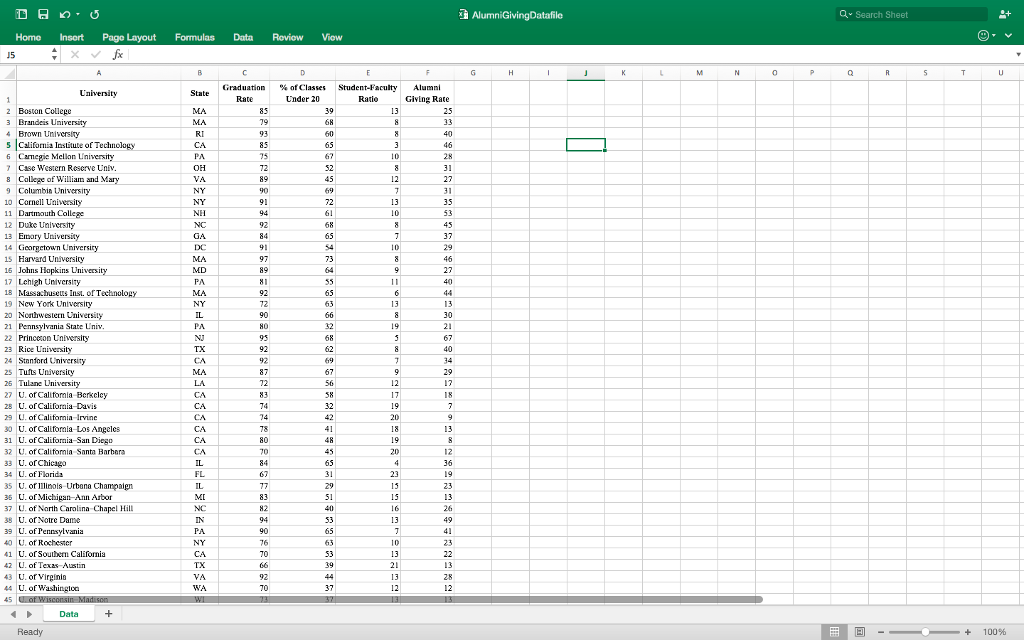Select the Harvard University cell
Screen dimensions: 1024x640
pos(99,259)
